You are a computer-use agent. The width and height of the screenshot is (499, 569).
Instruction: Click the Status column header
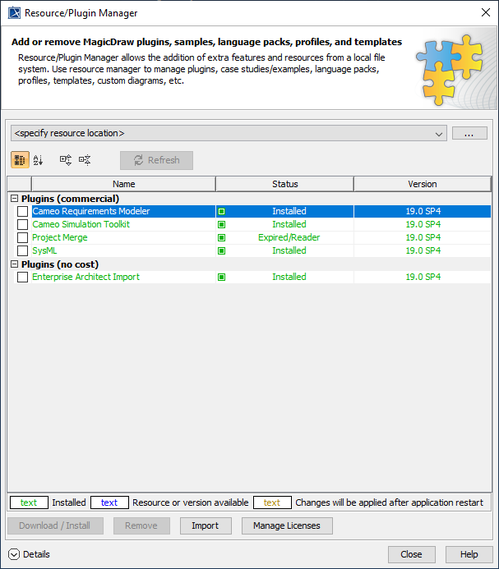pos(285,184)
